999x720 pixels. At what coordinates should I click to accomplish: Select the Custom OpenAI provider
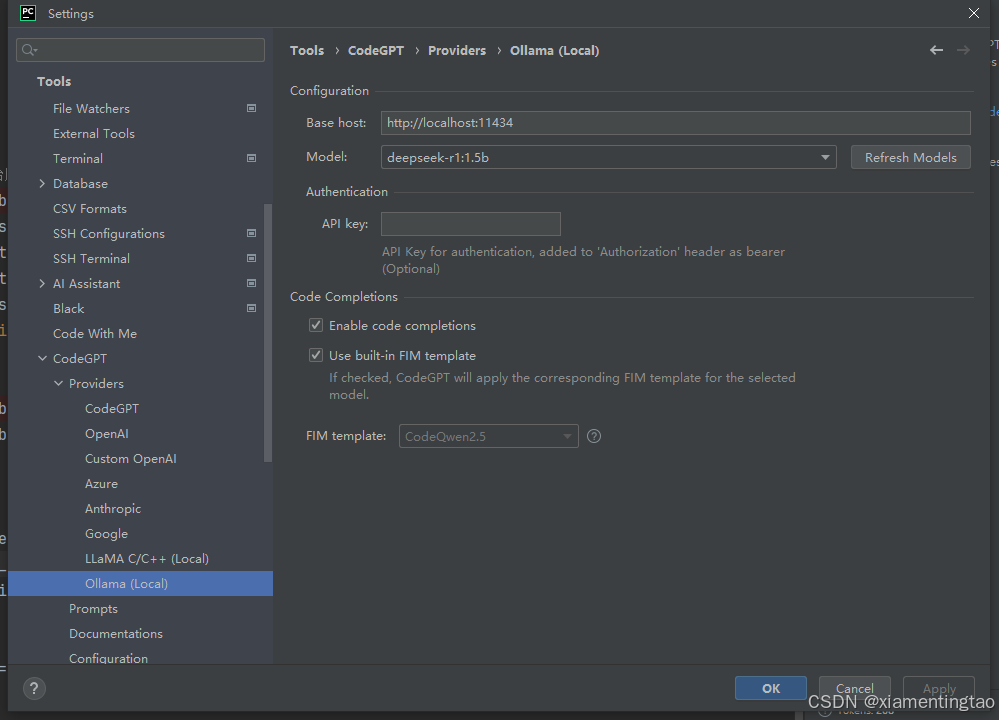[131, 458]
